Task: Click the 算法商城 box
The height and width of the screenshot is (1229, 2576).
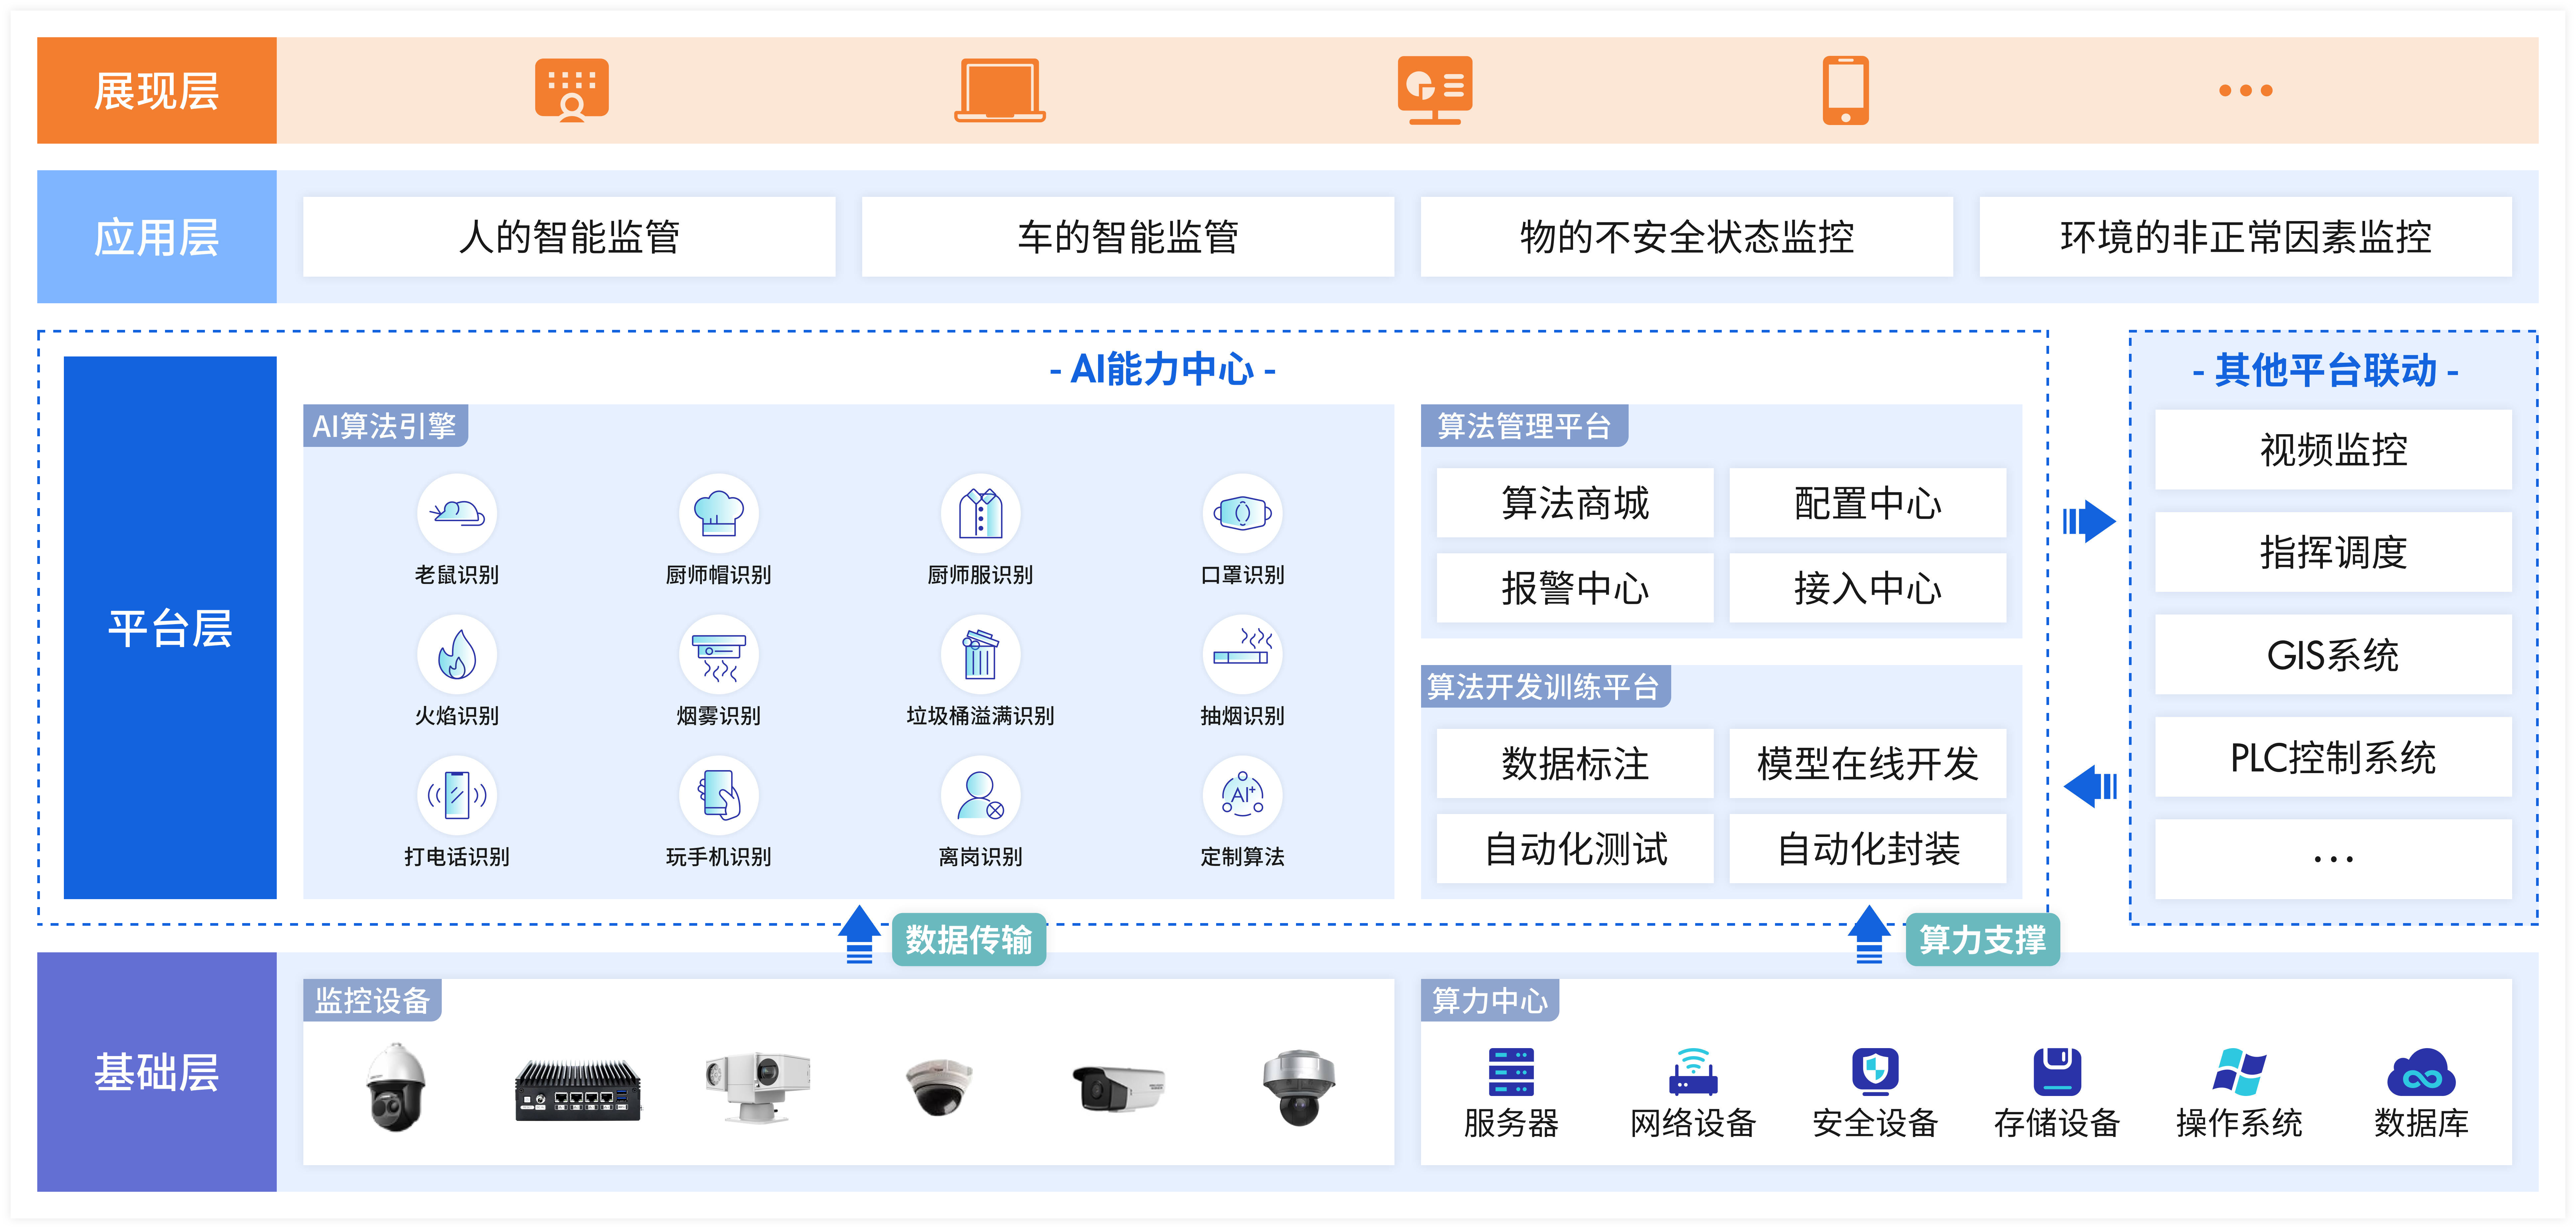Action: click(1575, 503)
